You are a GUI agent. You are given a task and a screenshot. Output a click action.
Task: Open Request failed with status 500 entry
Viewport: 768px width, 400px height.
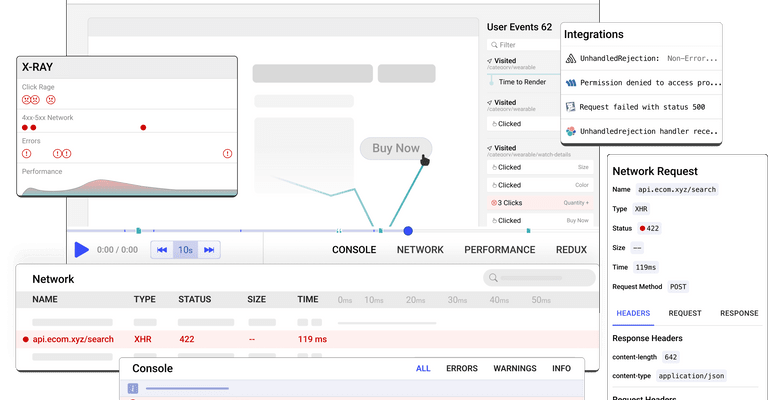point(641,107)
